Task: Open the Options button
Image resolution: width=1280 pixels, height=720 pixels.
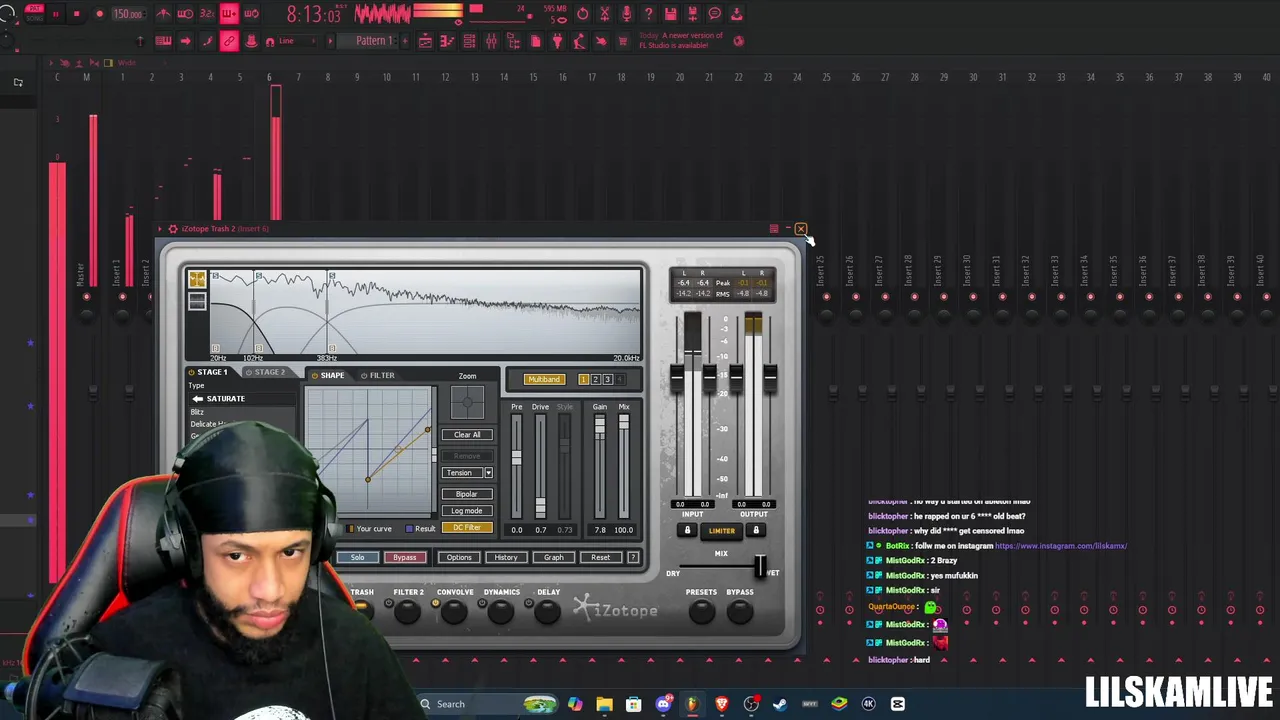Action: (459, 557)
